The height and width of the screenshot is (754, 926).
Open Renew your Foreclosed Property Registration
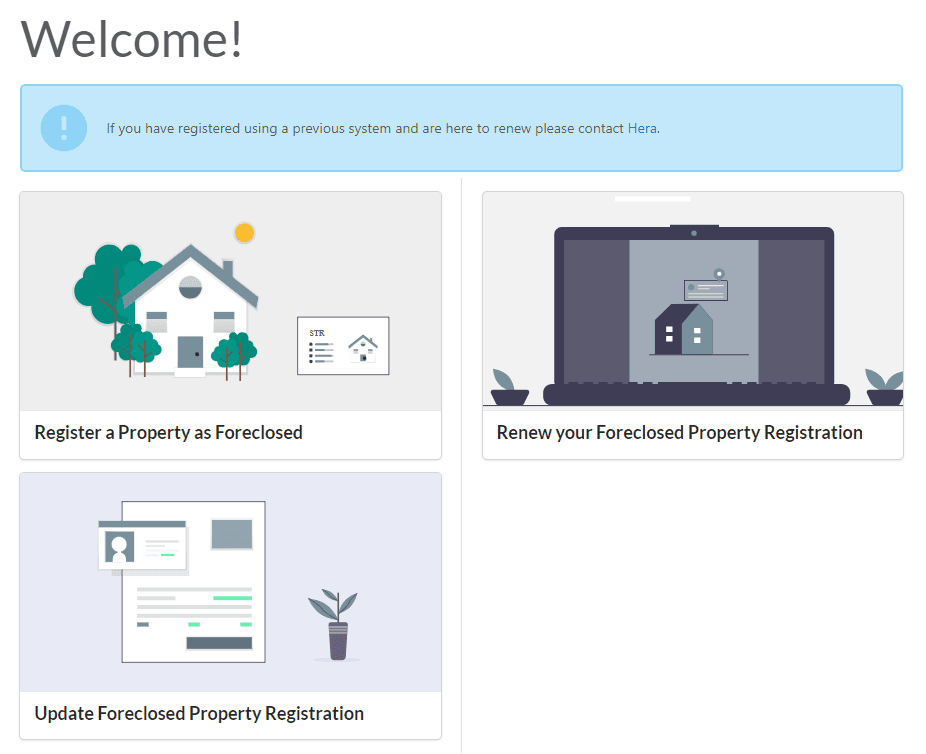coord(679,432)
